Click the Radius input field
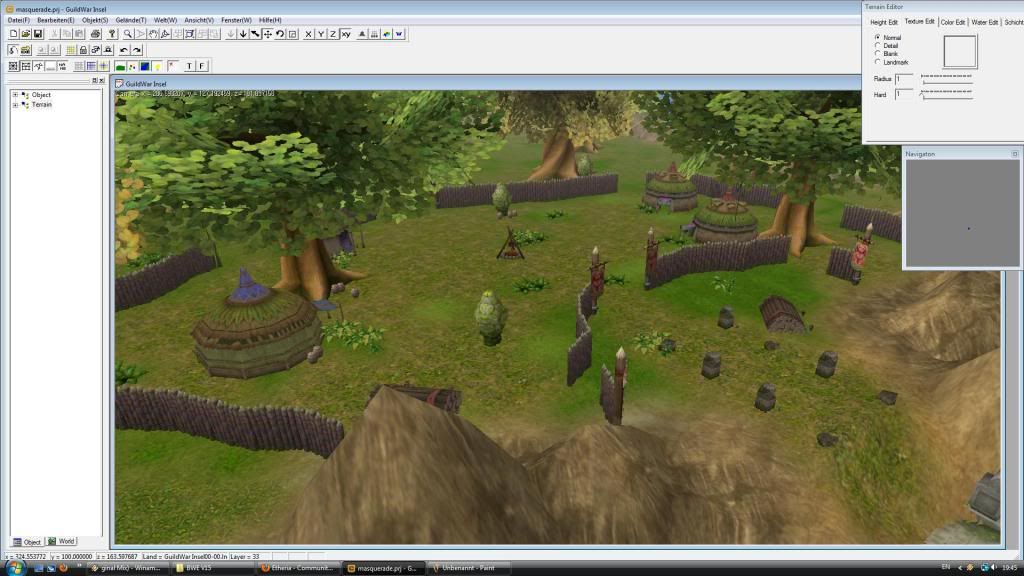Viewport: 1024px width, 576px height. [x=904, y=79]
